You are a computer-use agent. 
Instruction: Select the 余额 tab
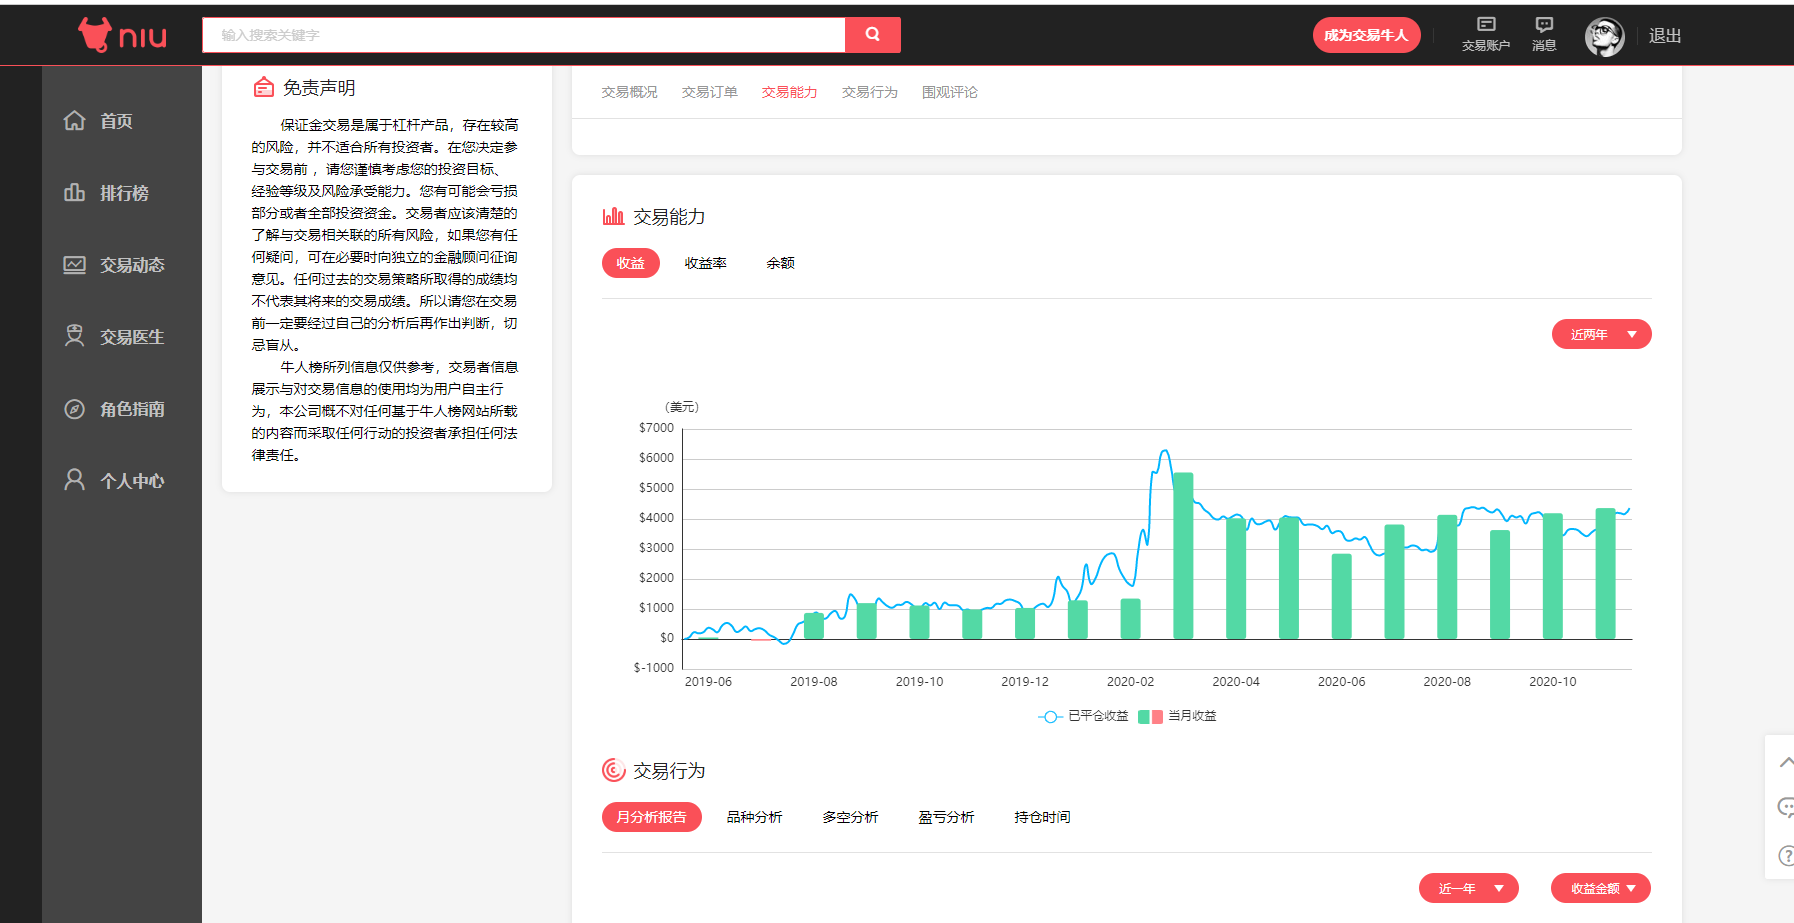click(780, 263)
